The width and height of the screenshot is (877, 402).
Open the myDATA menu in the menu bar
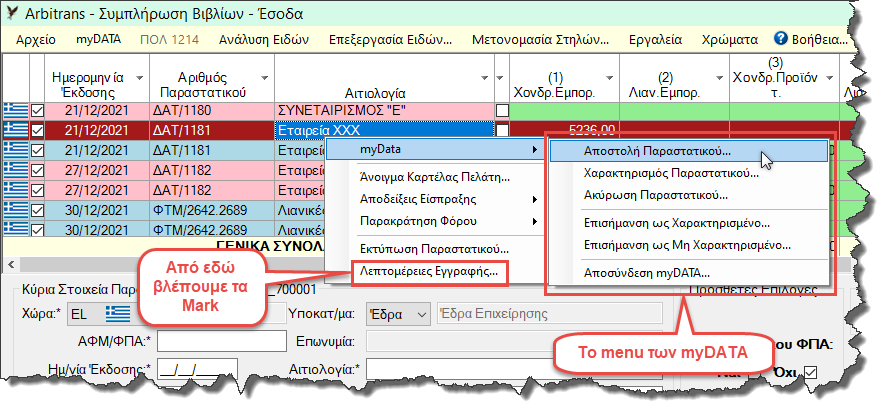(98, 40)
